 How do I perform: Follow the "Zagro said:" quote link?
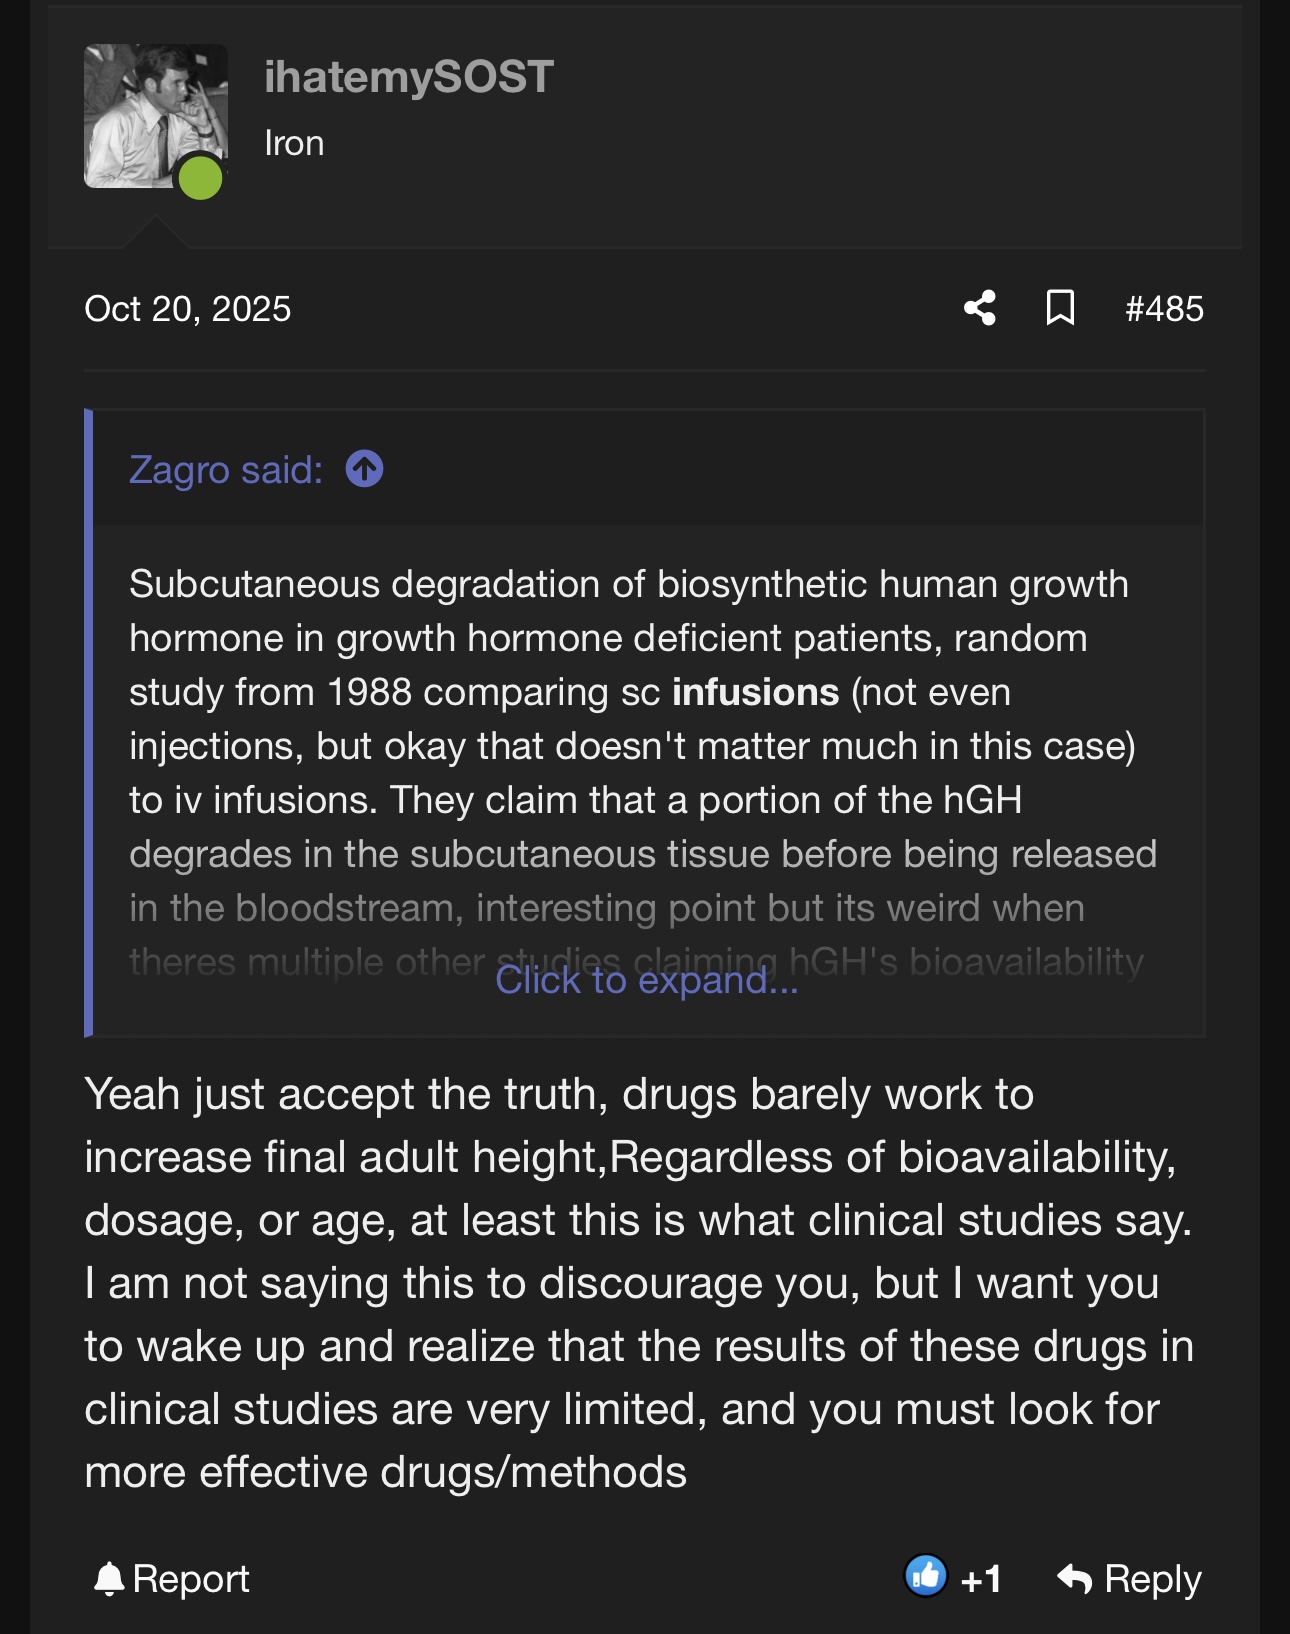(x=226, y=470)
